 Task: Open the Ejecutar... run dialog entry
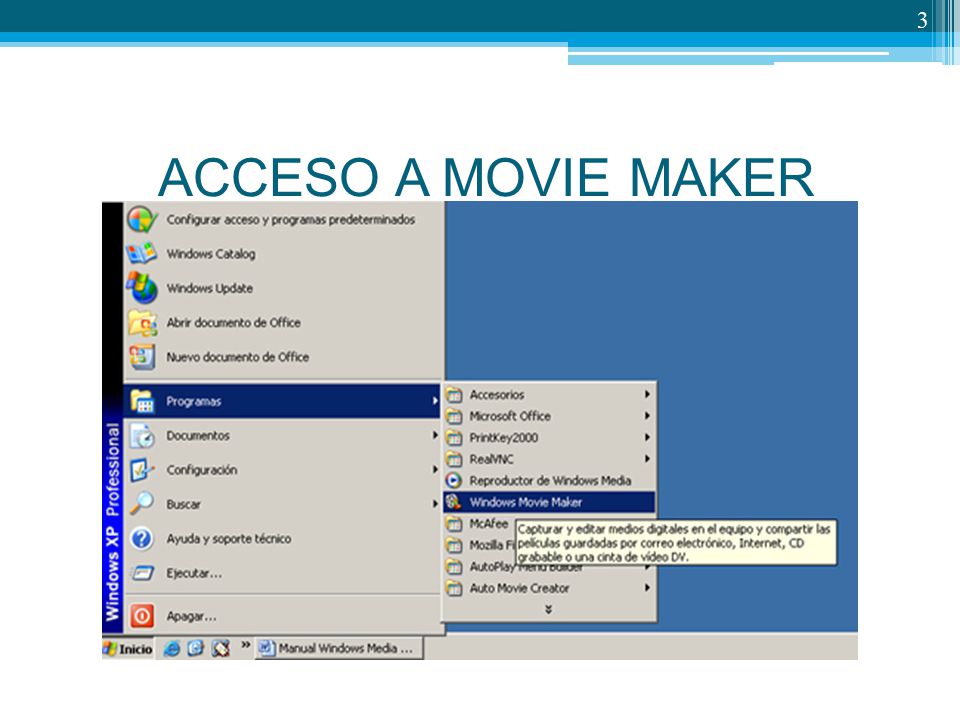(x=282, y=573)
